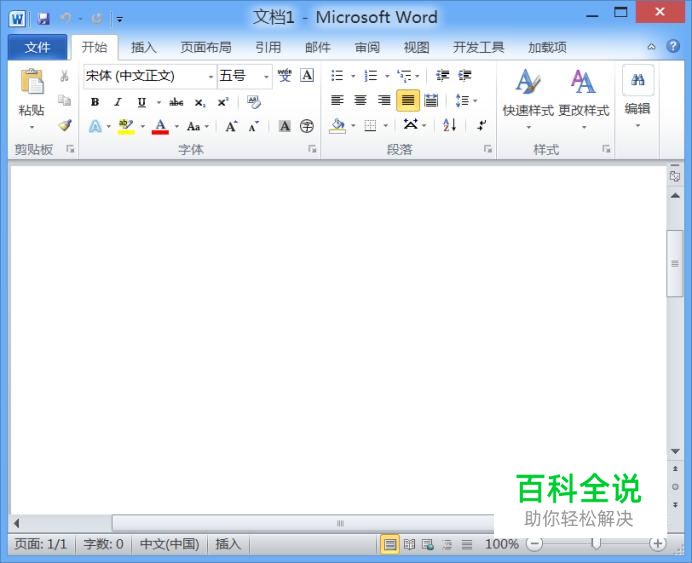Apply strikethrough with the abc icon
Viewport: 692px width, 563px height.
coord(176,103)
